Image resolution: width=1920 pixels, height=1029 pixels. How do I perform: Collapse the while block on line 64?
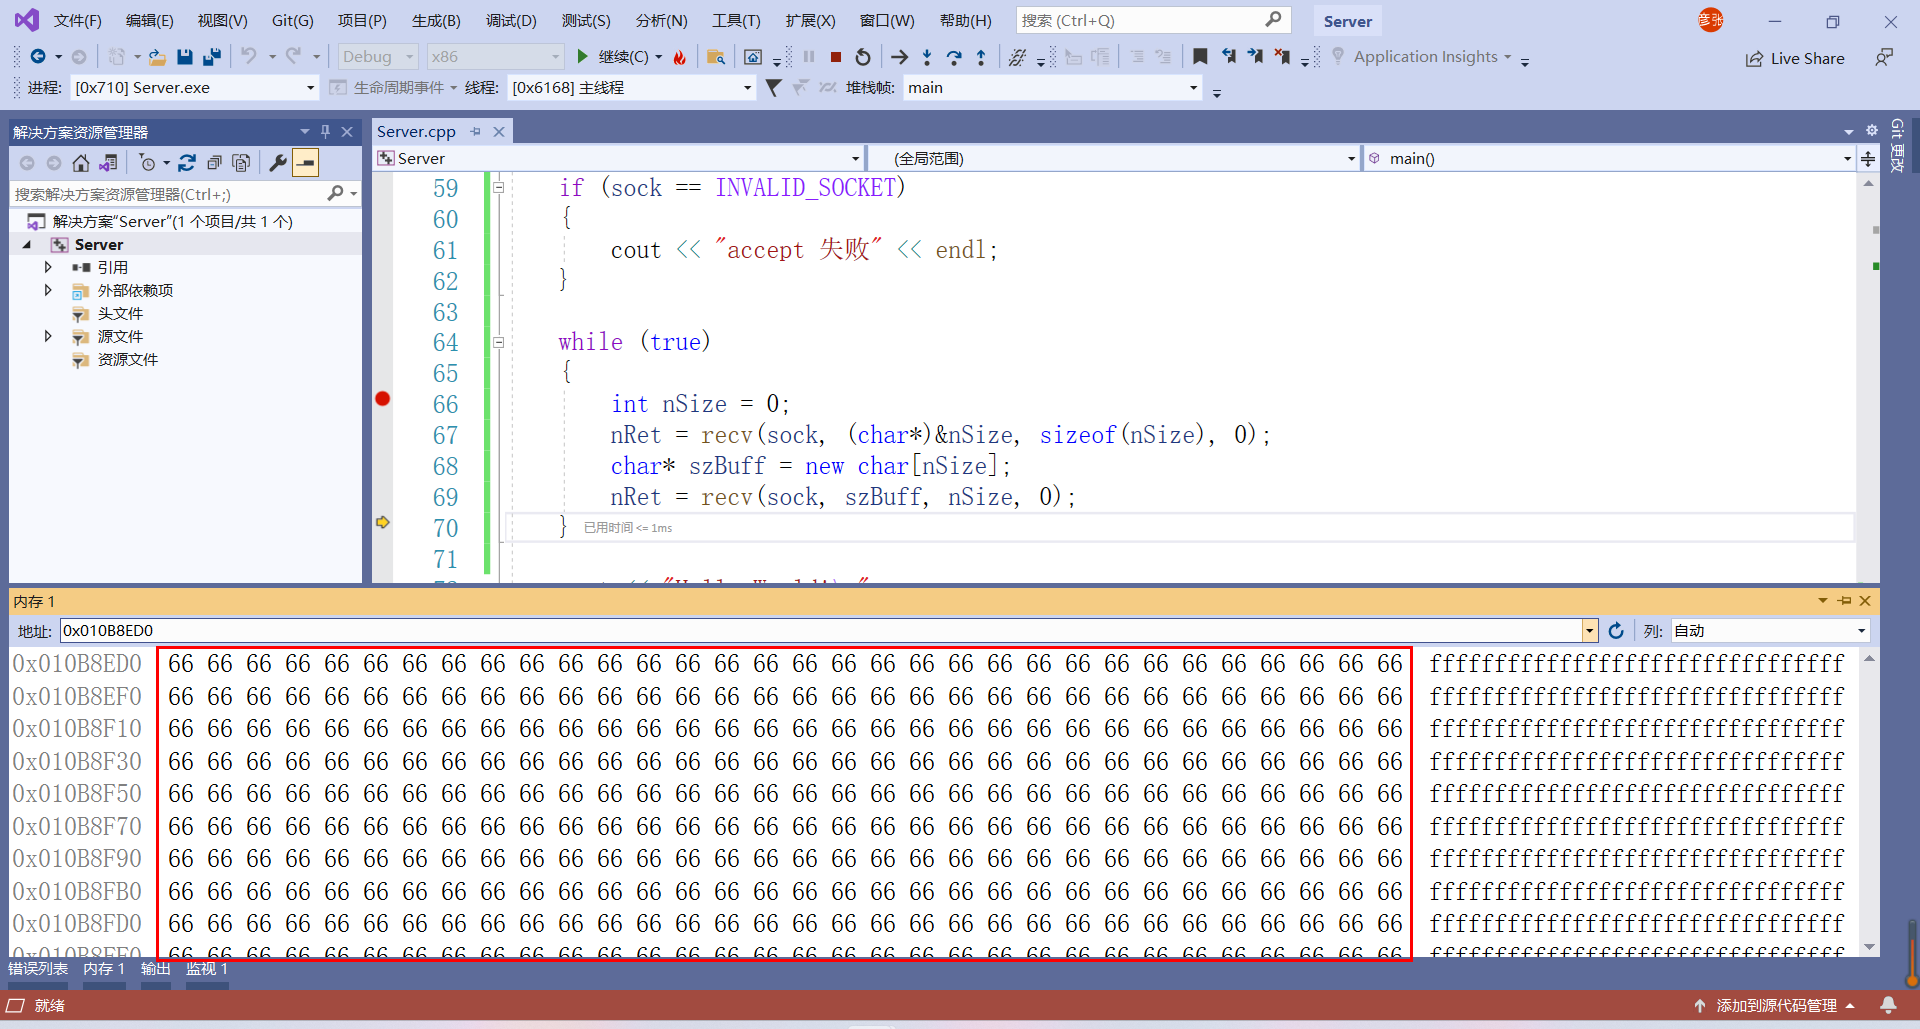click(498, 342)
